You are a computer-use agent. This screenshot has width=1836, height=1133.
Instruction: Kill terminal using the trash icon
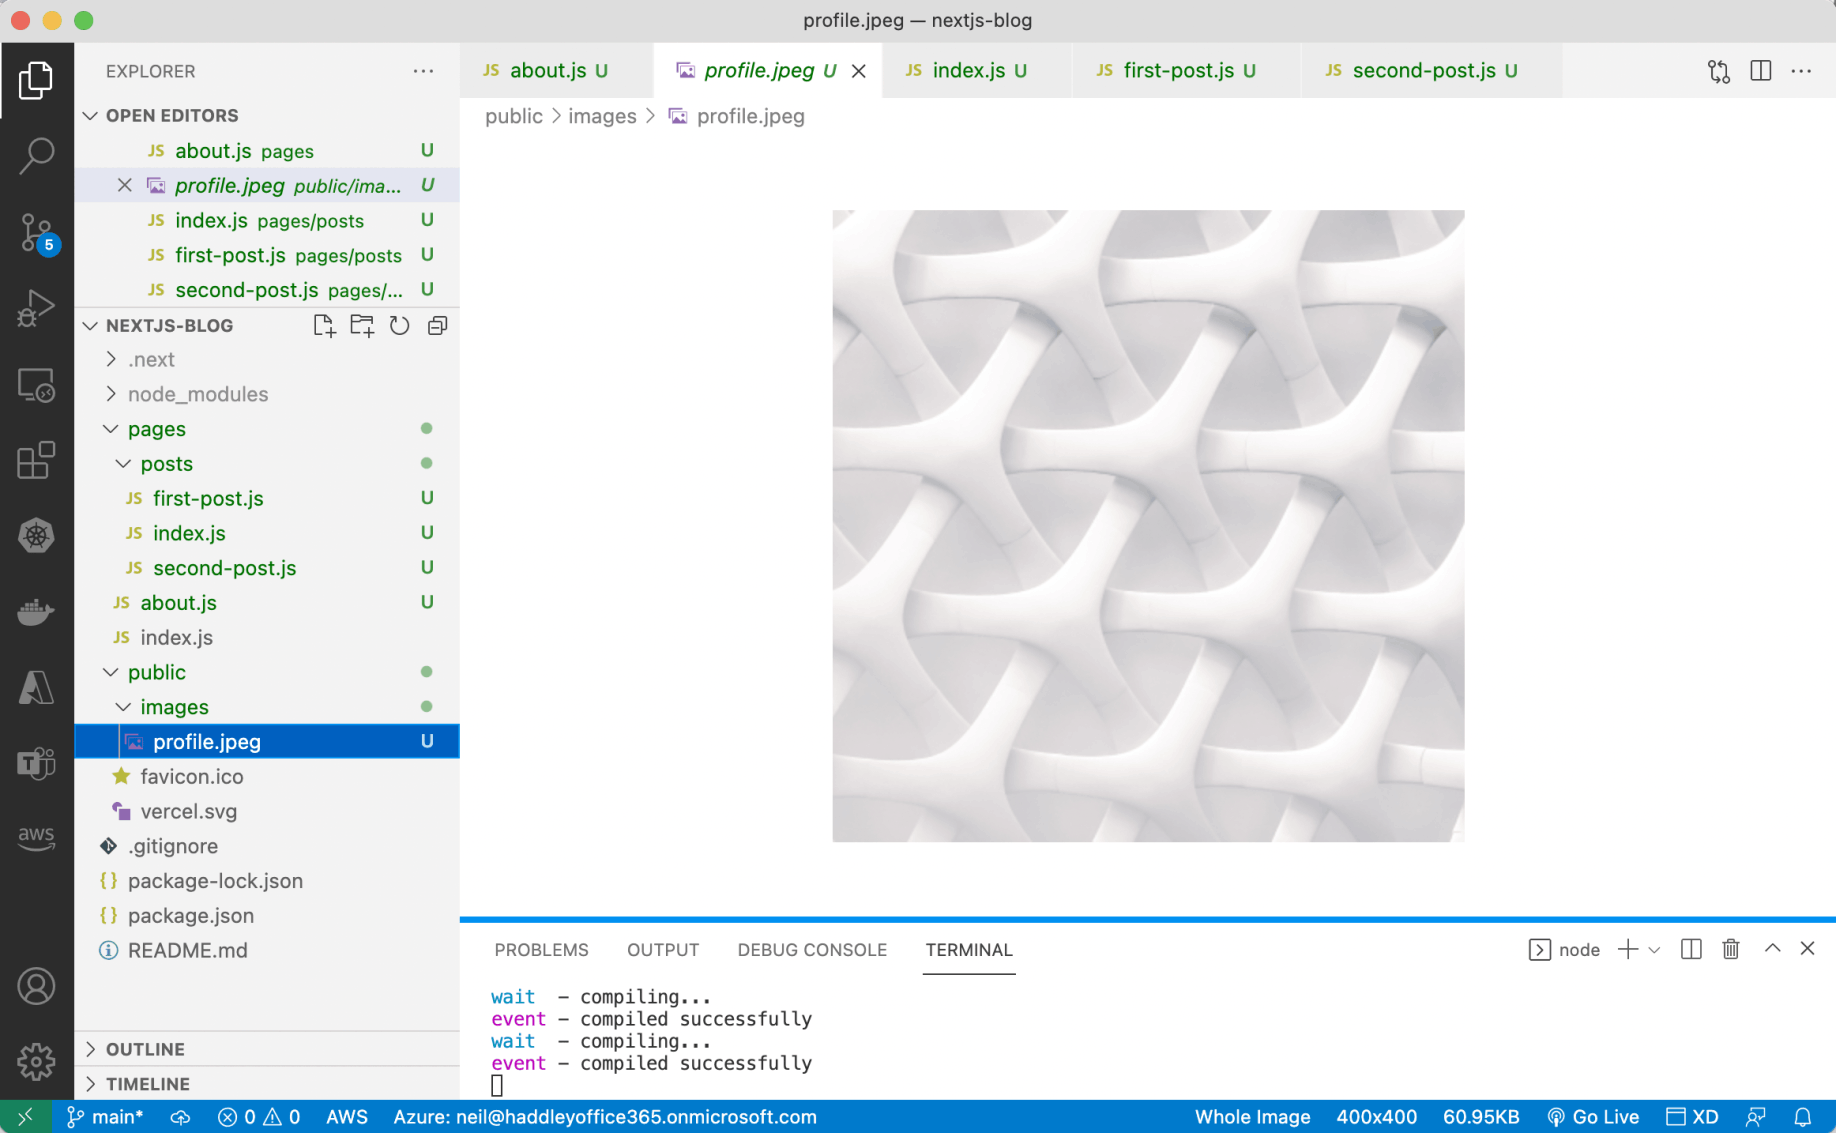tap(1730, 949)
